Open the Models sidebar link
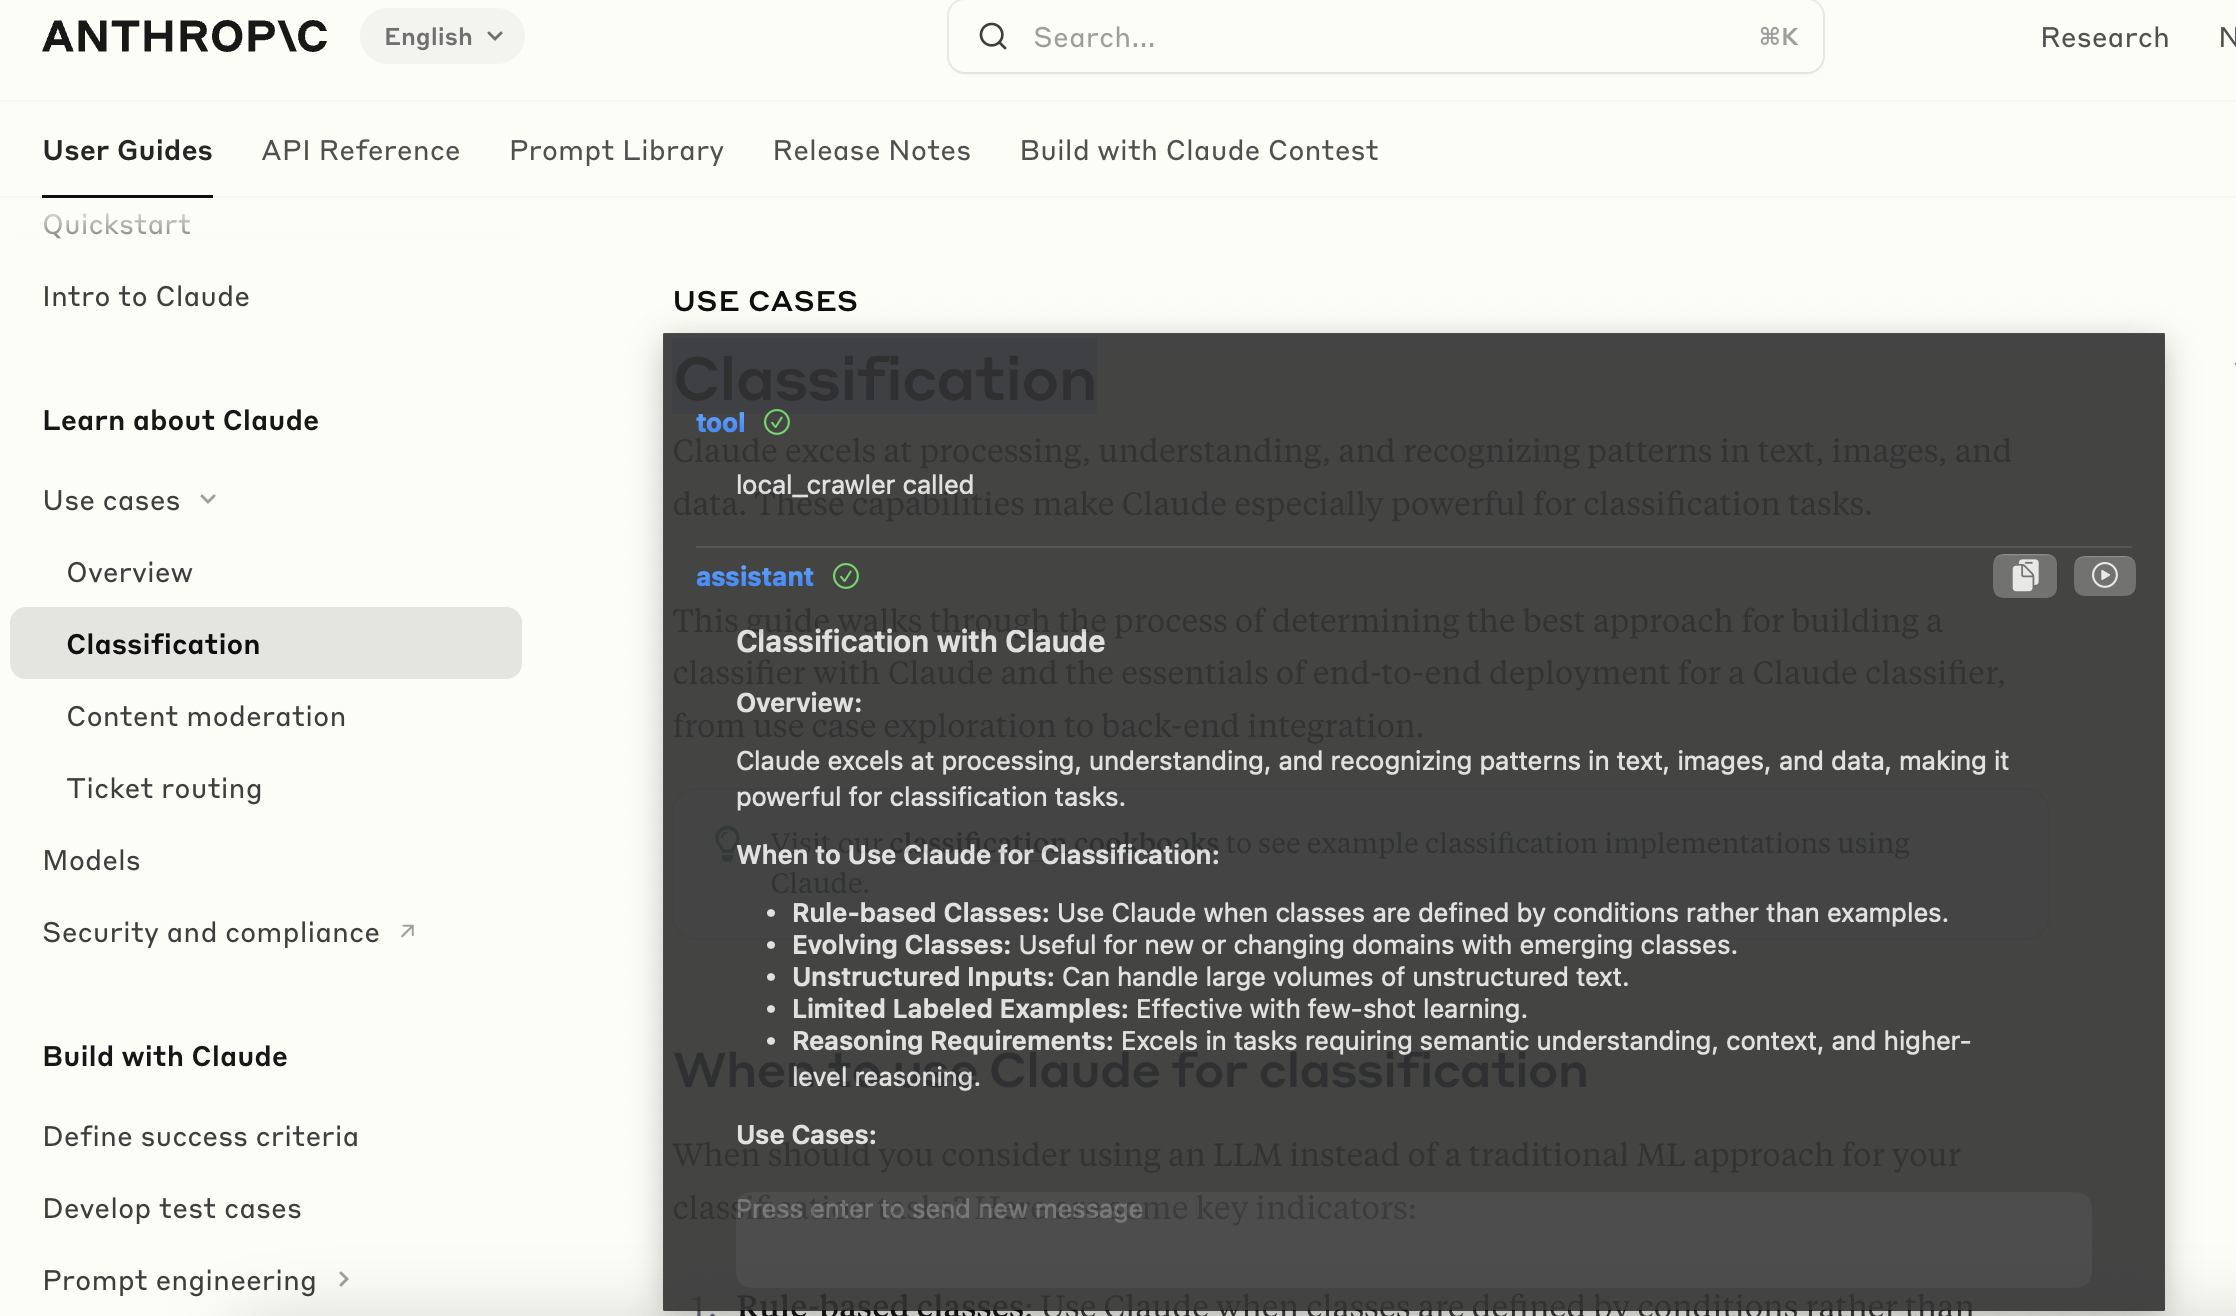This screenshot has width=2236, height=1316. pos(91,860)
